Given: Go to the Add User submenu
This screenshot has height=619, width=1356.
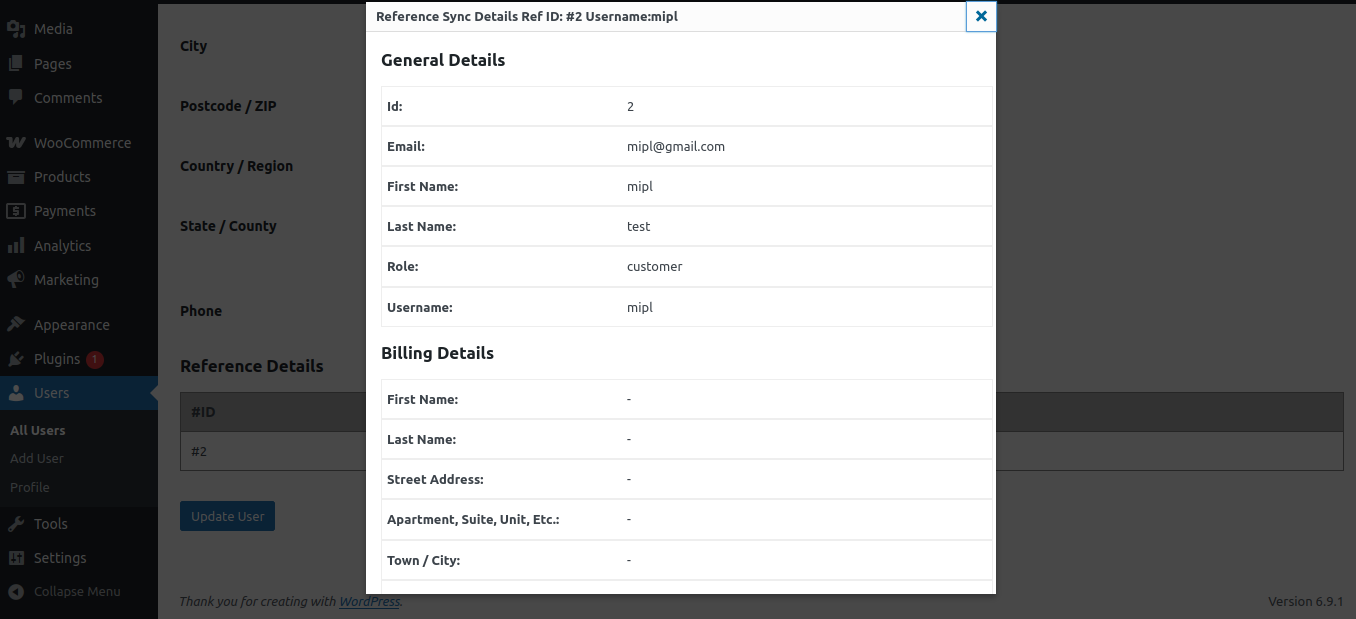Looking at the screenshot, I should click(37, 458).
